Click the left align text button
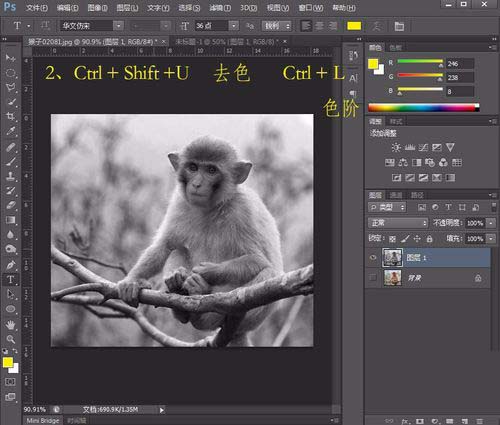The height and width of the screenshot is (425, 500). click(306, 26)
